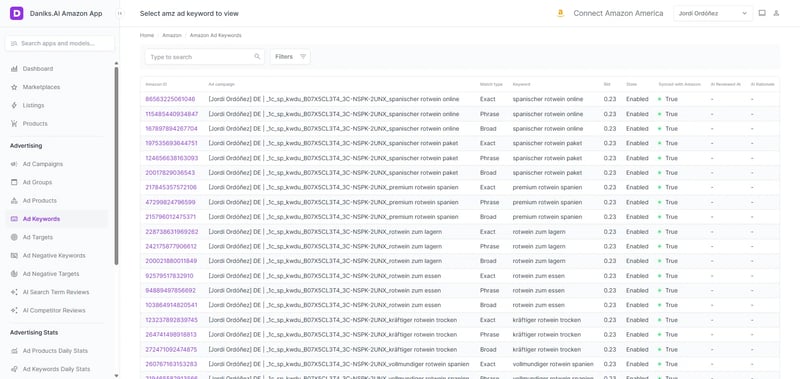Click the Ad Keywords Daily Stats icon
The image size is (800, 379).
(x=14, y=369)
